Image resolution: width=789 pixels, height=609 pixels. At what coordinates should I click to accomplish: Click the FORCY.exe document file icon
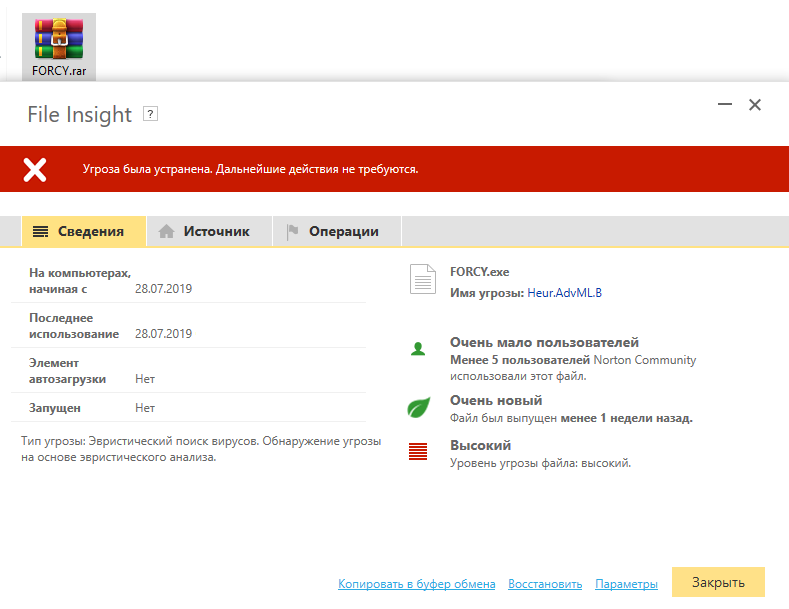423,279
